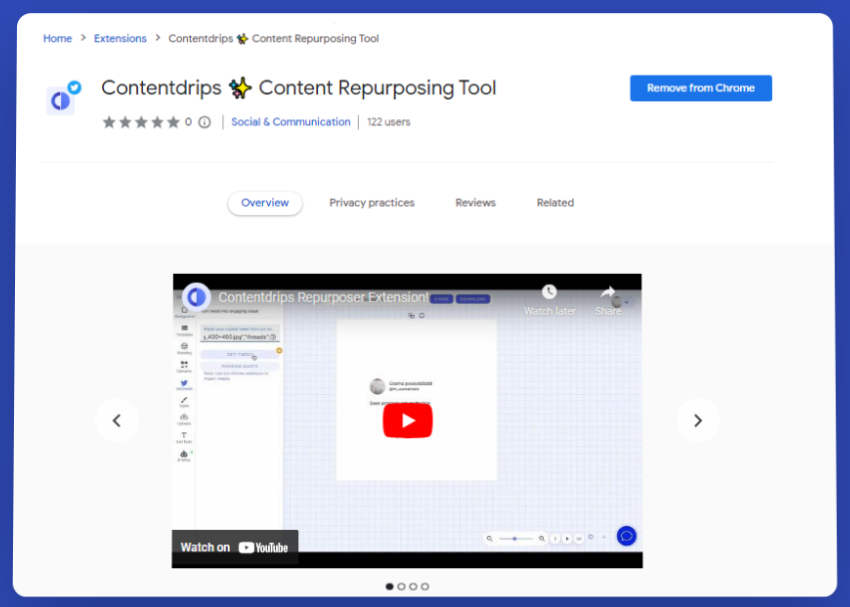
Task: Click the Share arrow icon on video
Action: click(608, 292)
